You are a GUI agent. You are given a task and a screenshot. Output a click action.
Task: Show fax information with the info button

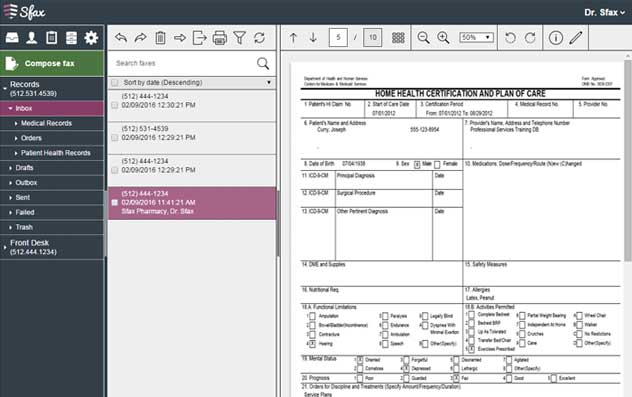pos(555,37)
